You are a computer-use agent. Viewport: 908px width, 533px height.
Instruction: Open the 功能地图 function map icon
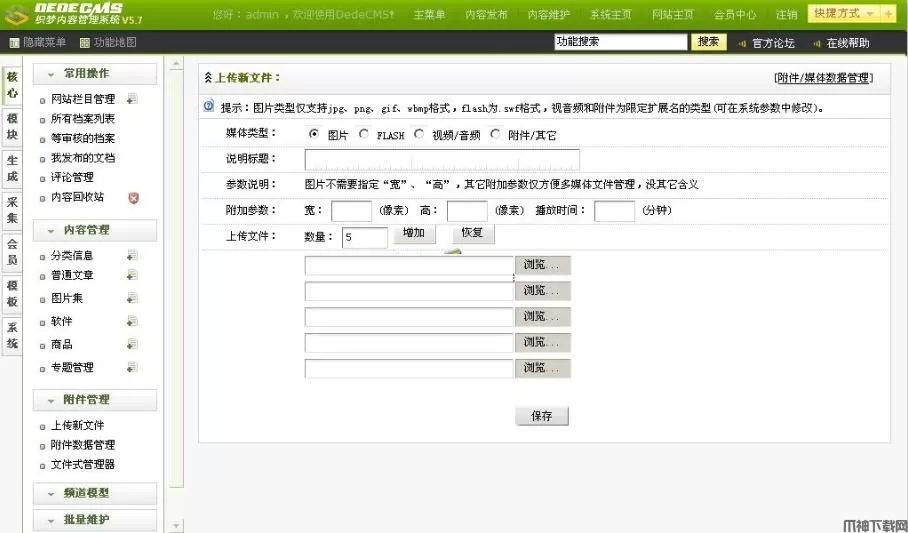tap(85, 43)
